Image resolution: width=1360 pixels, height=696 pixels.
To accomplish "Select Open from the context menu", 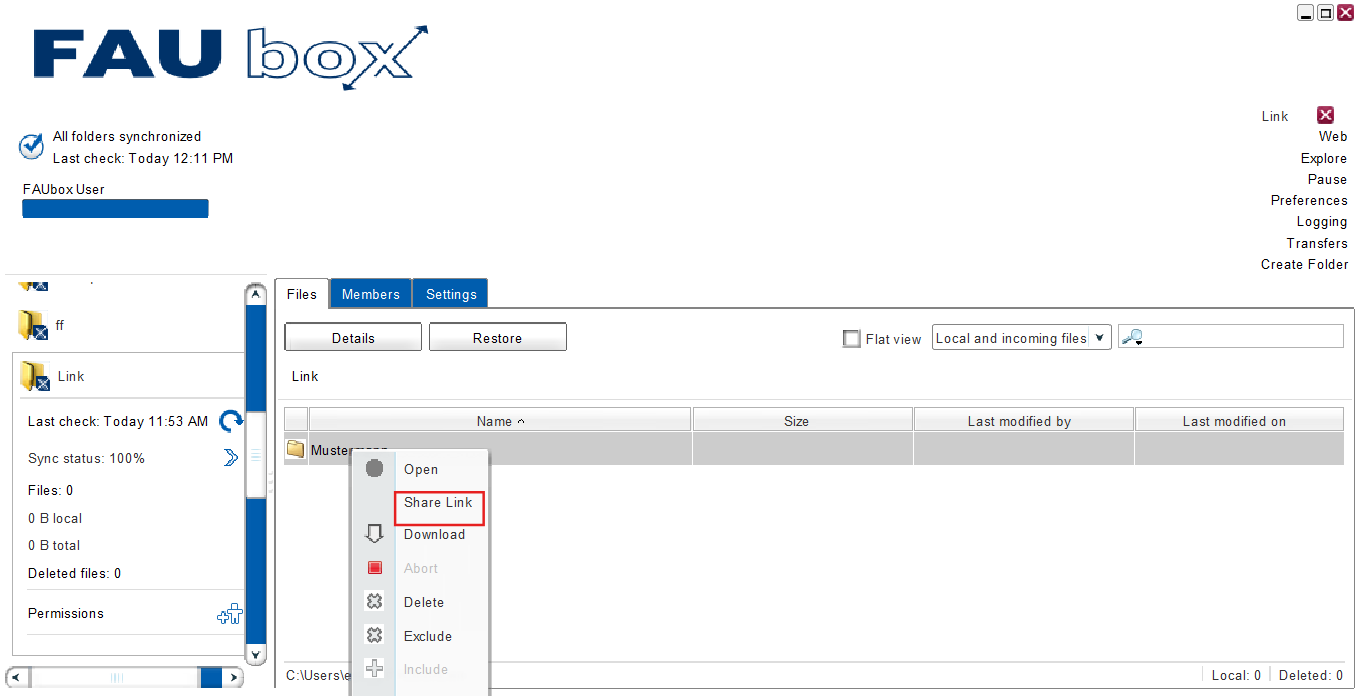I will [x=421, y=469].
